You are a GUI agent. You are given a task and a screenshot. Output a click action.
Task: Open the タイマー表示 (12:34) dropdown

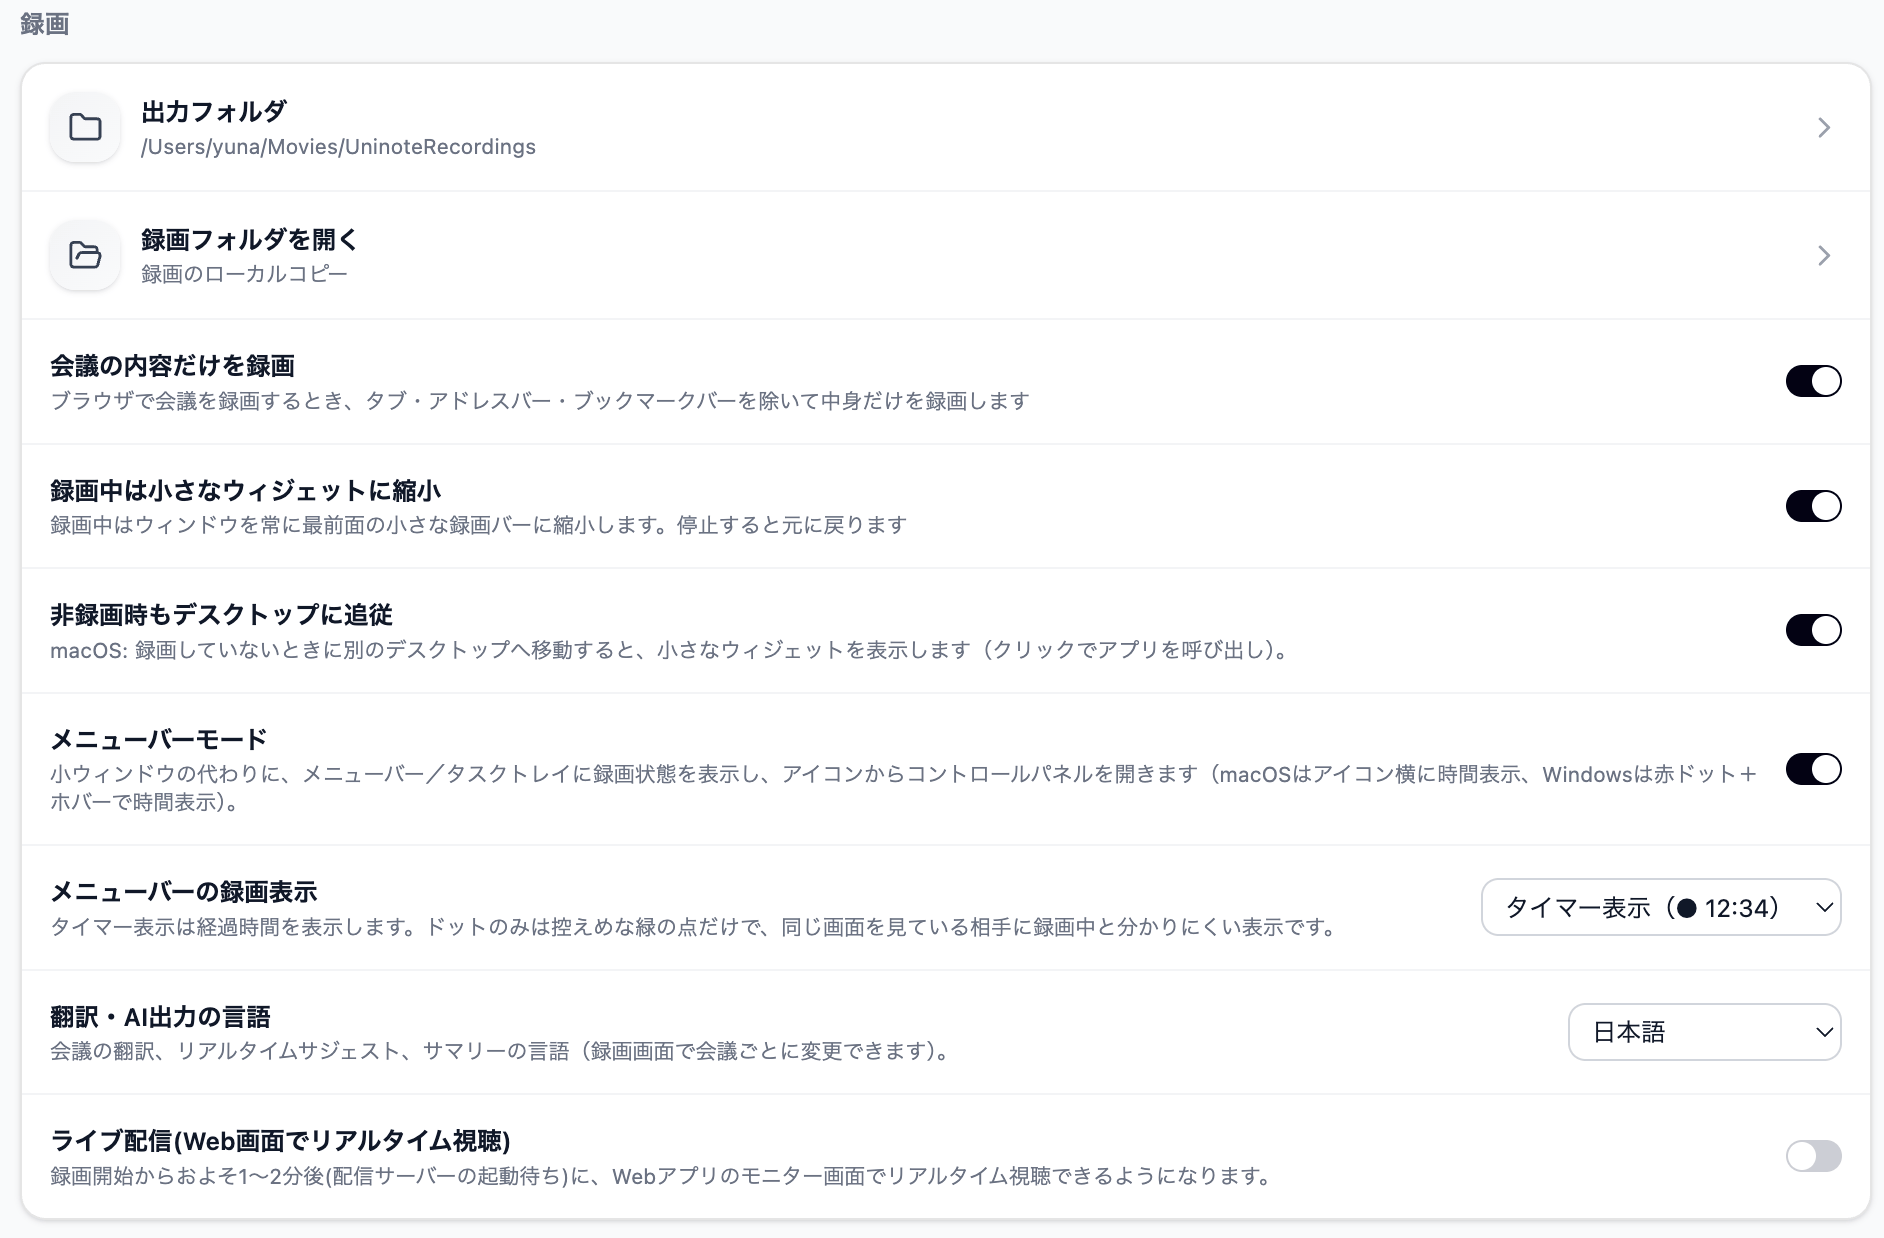pyautogui.click(x=1660, y=907)
